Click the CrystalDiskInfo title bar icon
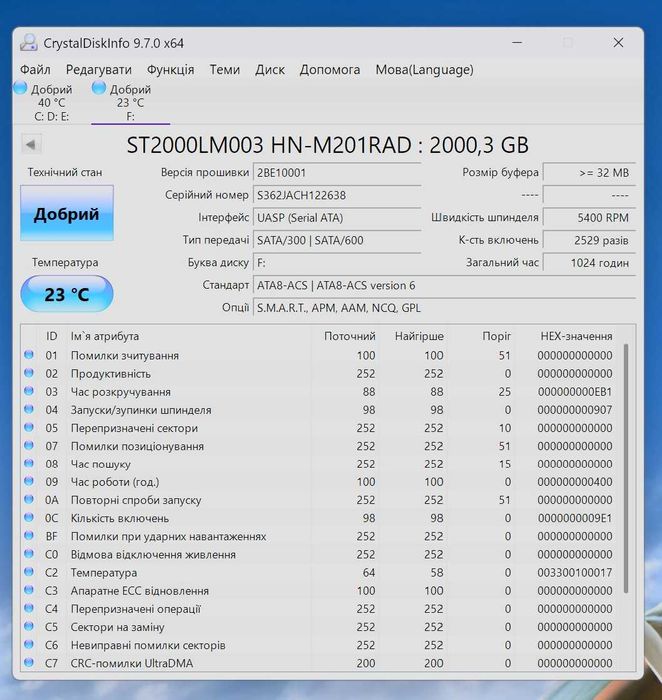 click(29, 43)
